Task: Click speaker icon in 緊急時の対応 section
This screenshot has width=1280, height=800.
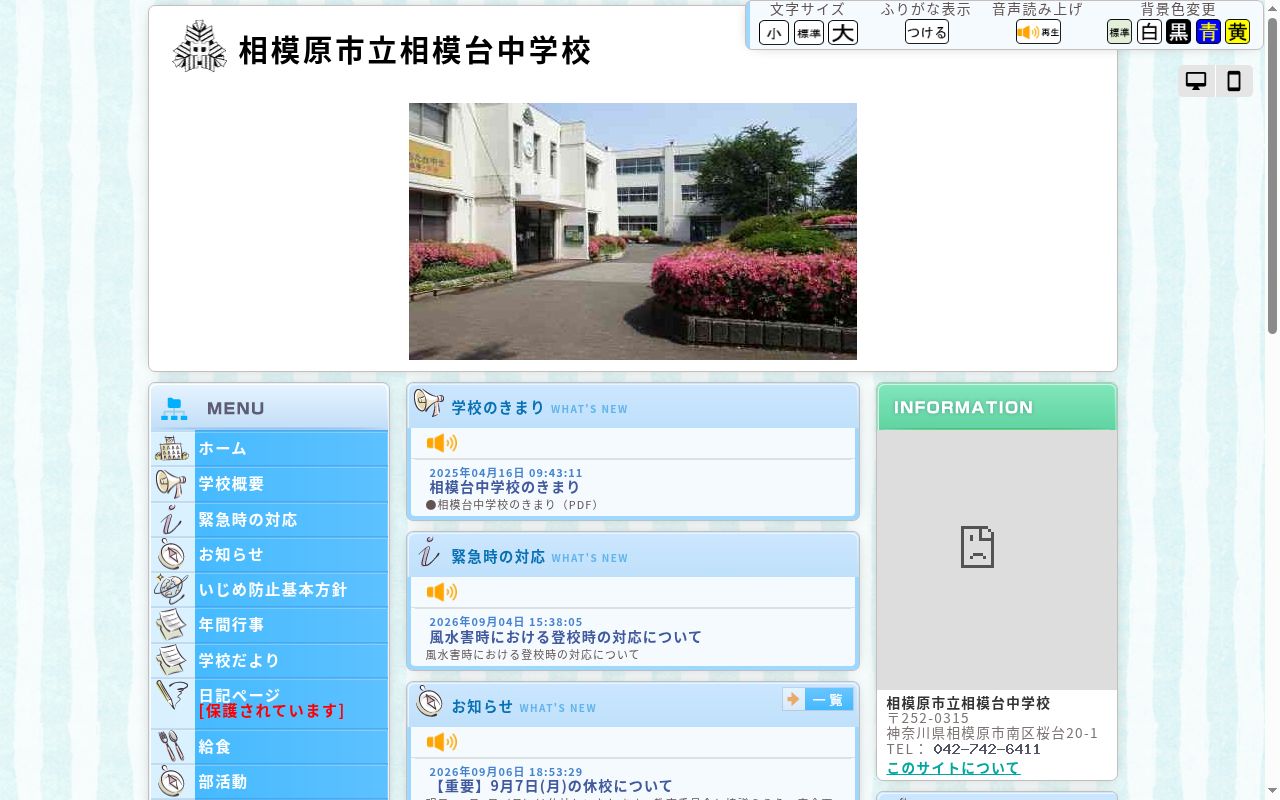Action: [x=442, y=592]
